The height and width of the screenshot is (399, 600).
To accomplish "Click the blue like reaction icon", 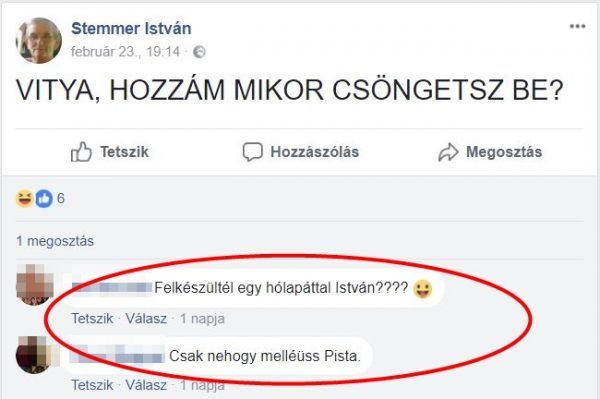I will coord(44,199).
